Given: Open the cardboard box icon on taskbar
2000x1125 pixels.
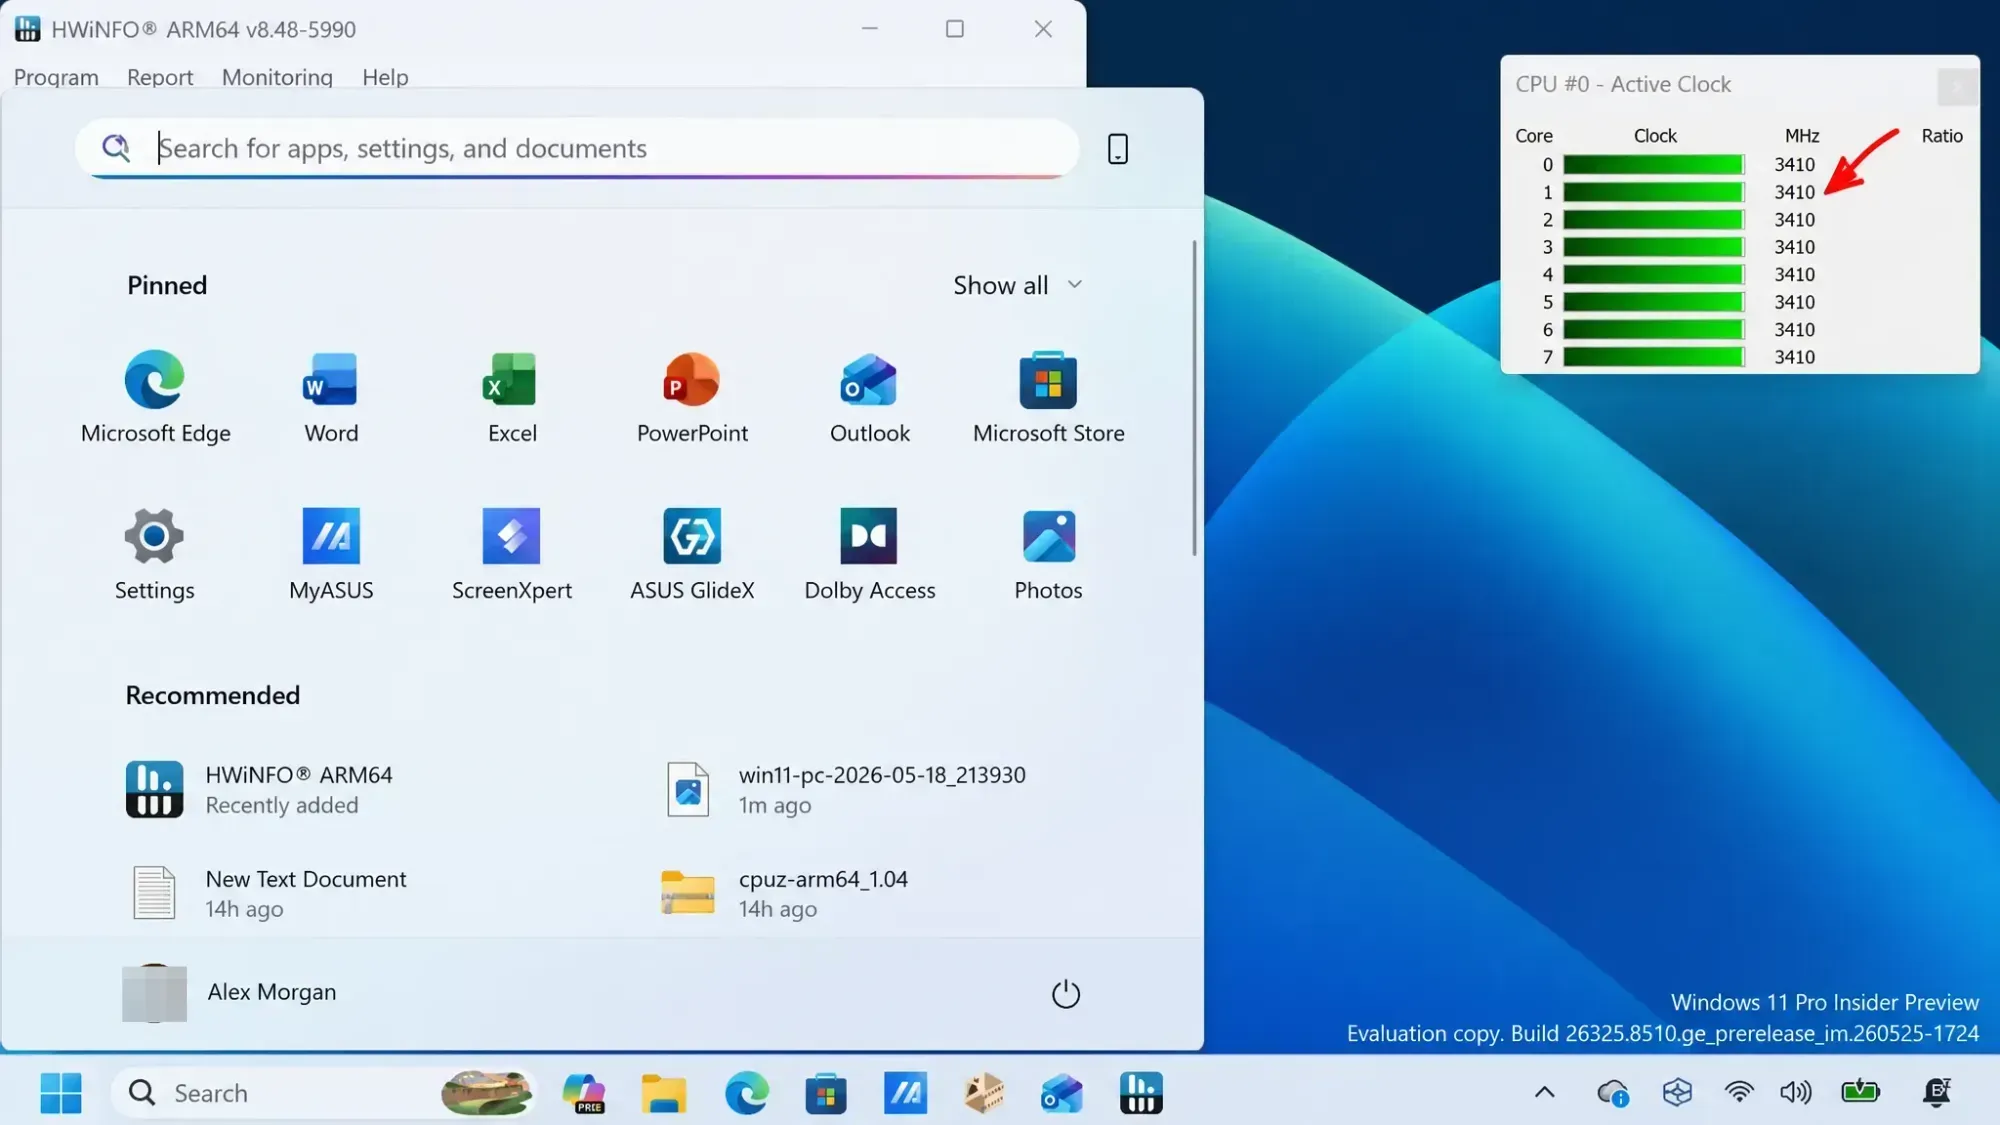Looking at the screenshot, I should (x=984, y=1093).
